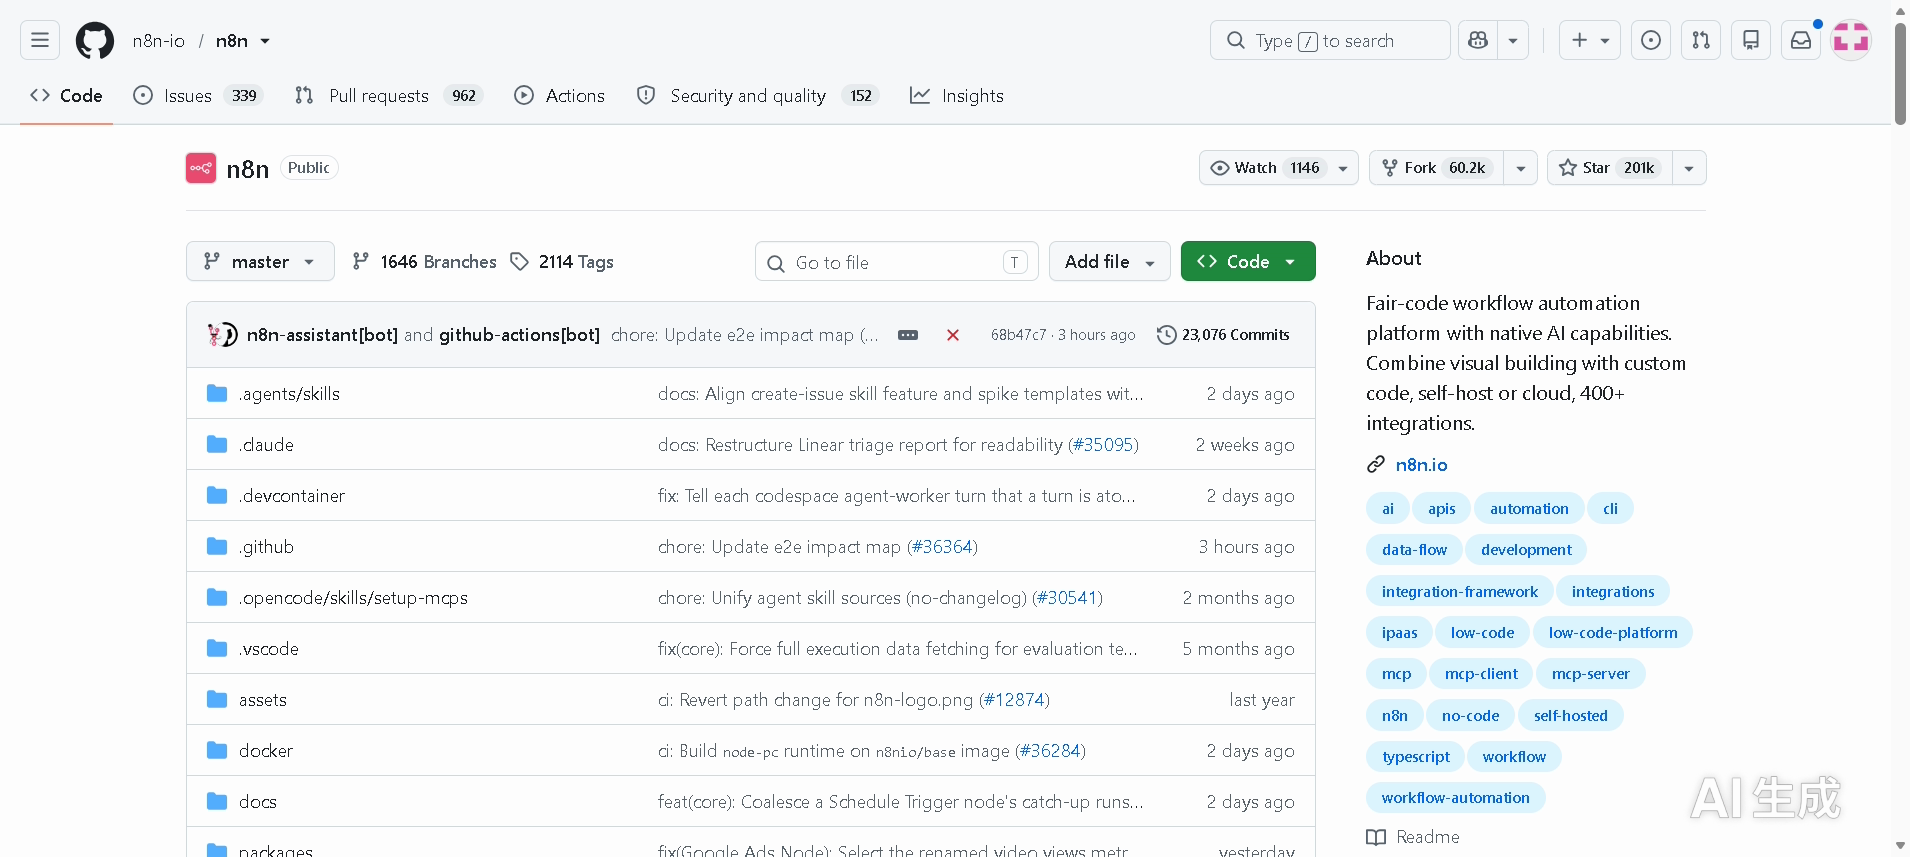Star the n8n repository

click(x=1610, y=168)
